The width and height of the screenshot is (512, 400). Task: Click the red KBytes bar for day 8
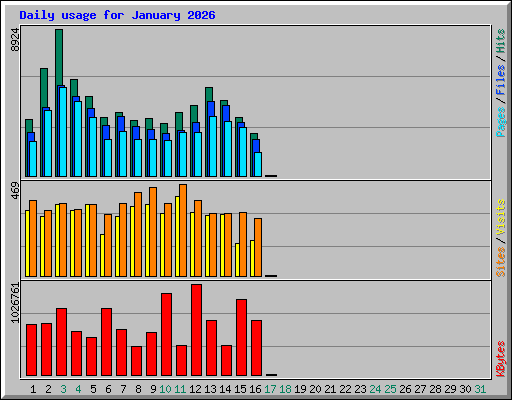(137, 361)
